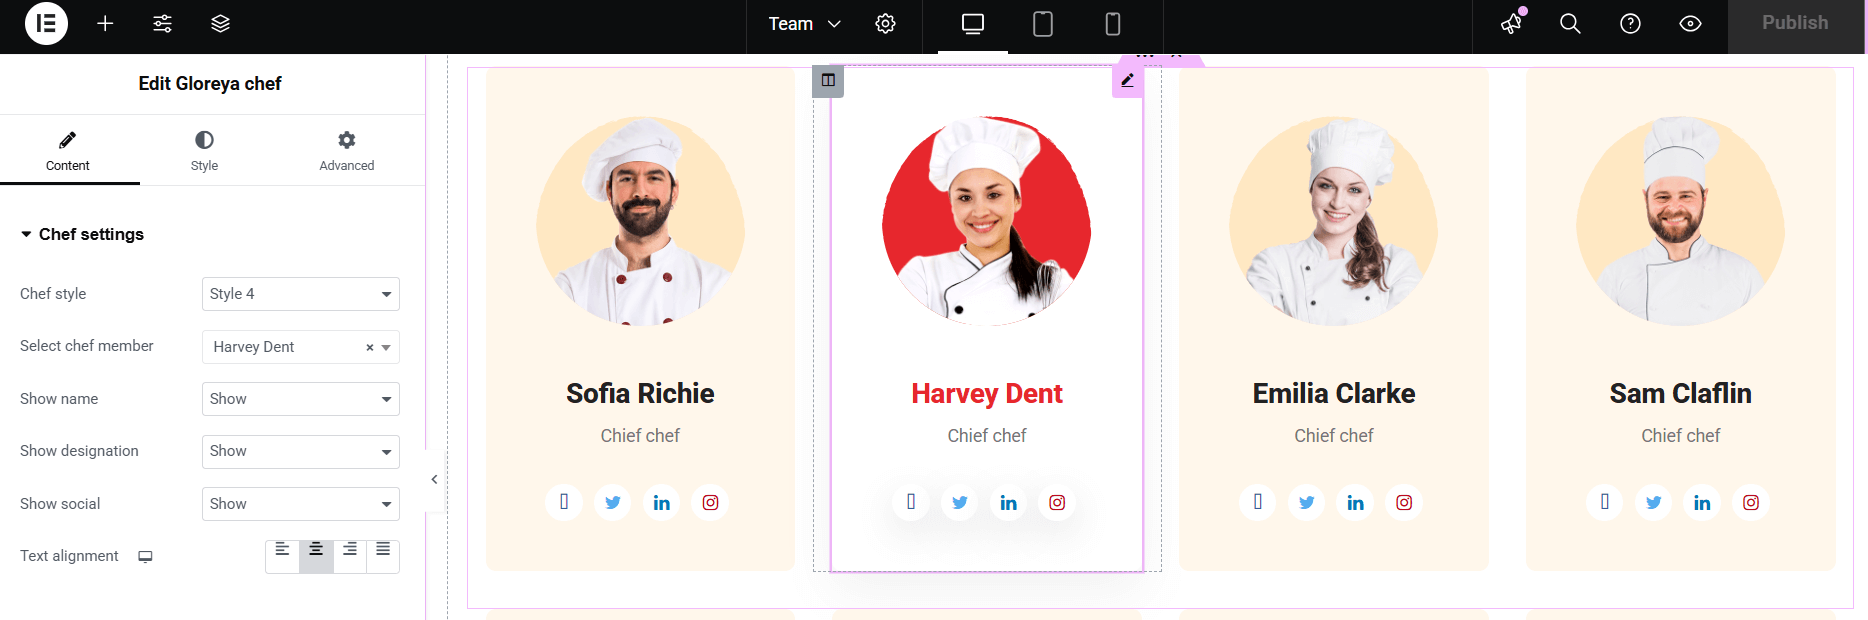Switch to the Style tab
The image size is (1868, 620).
(204, 150)
